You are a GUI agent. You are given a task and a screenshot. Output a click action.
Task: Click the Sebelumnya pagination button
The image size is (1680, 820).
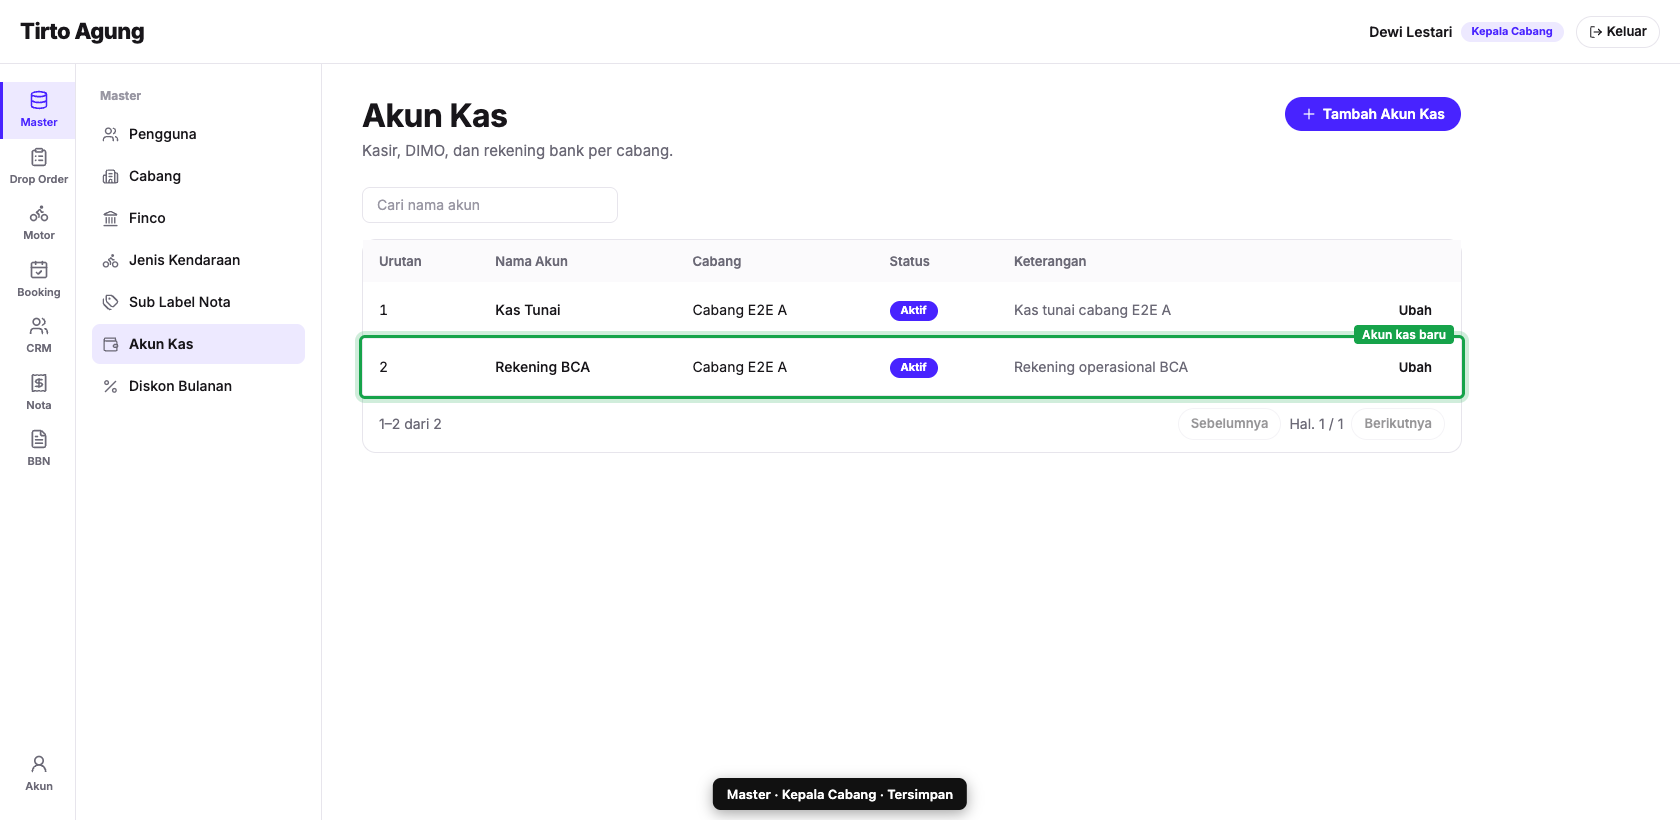1229,424
